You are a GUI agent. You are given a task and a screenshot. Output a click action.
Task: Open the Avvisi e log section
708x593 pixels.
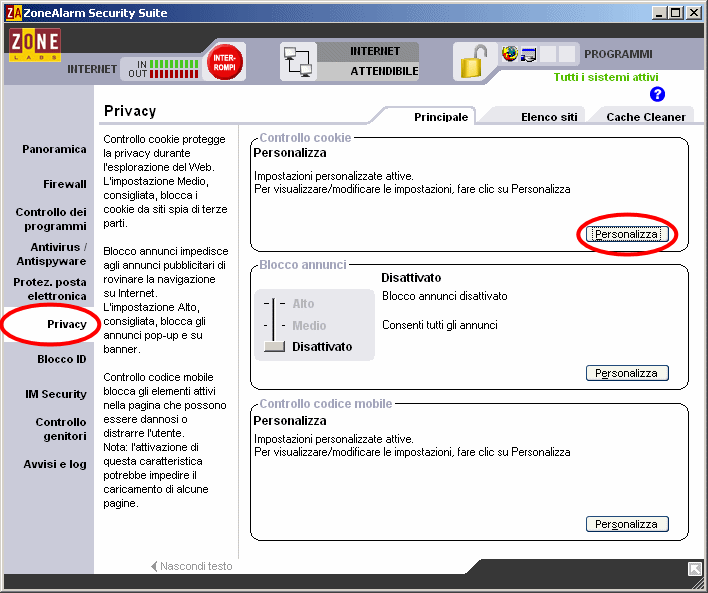[55, 464]
